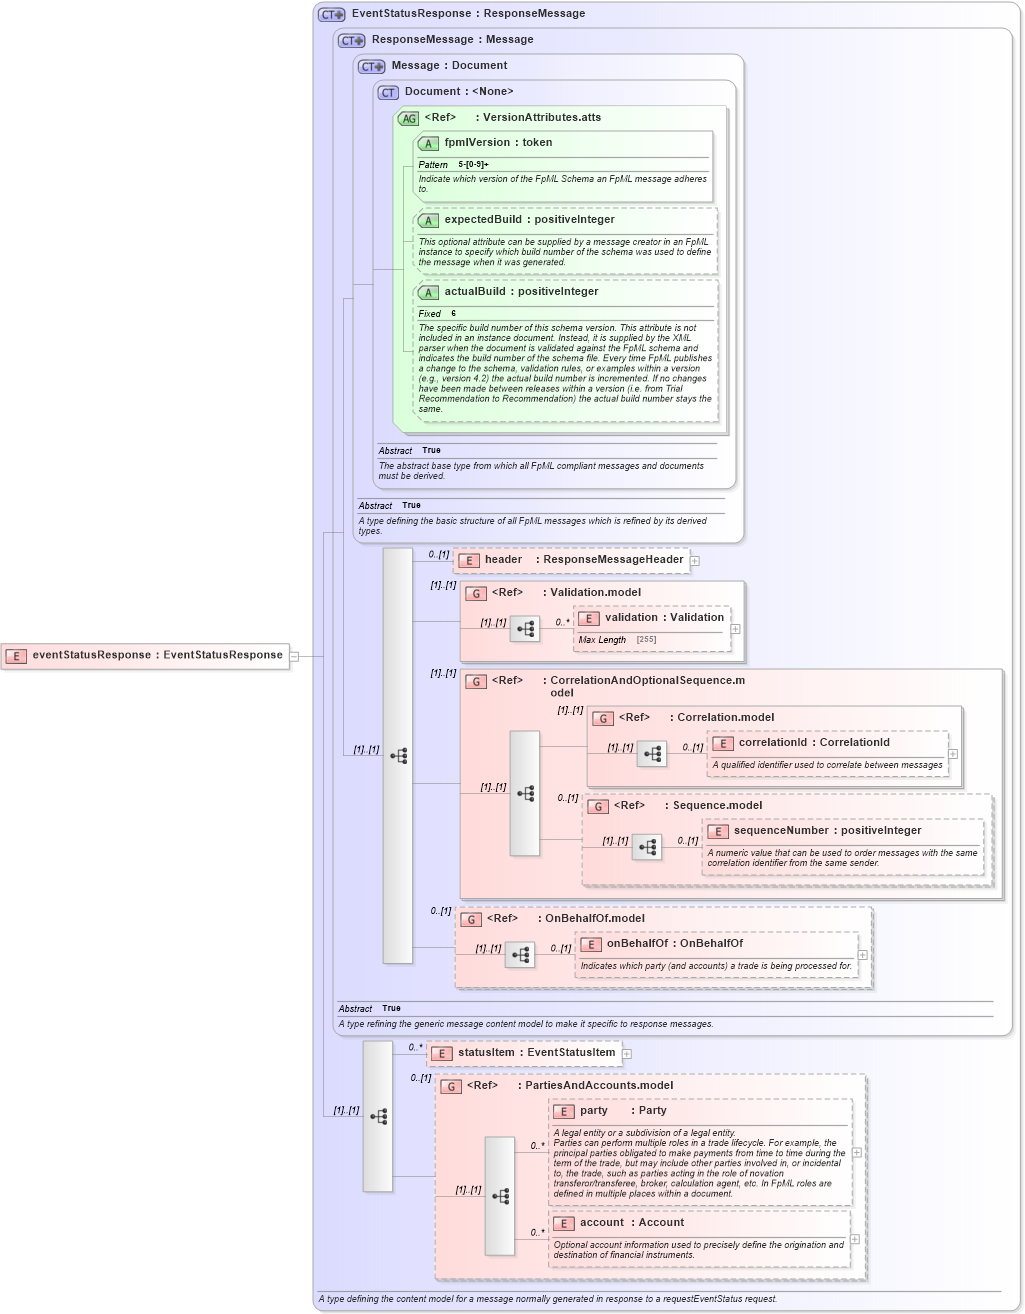Open the 'validation : Validation' element label
Viewport: 1025px width, 1314px height.
click(x=664, y=618)
